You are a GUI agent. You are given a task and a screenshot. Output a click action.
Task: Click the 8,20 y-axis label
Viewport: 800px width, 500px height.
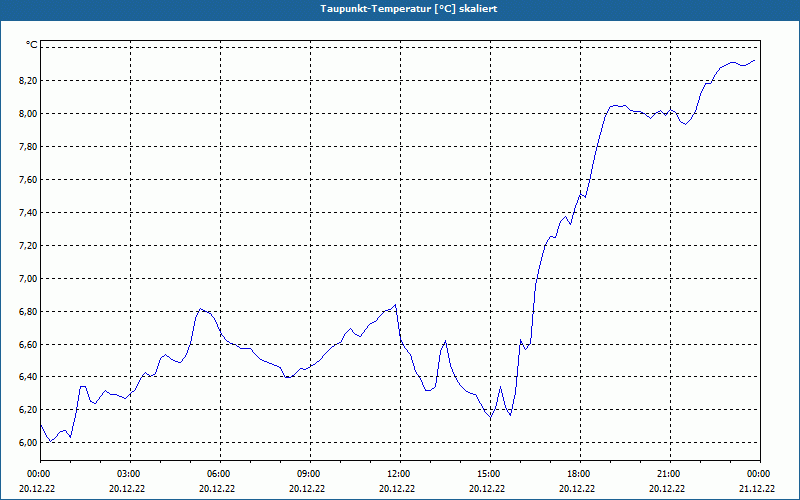(x=28, y=80)
